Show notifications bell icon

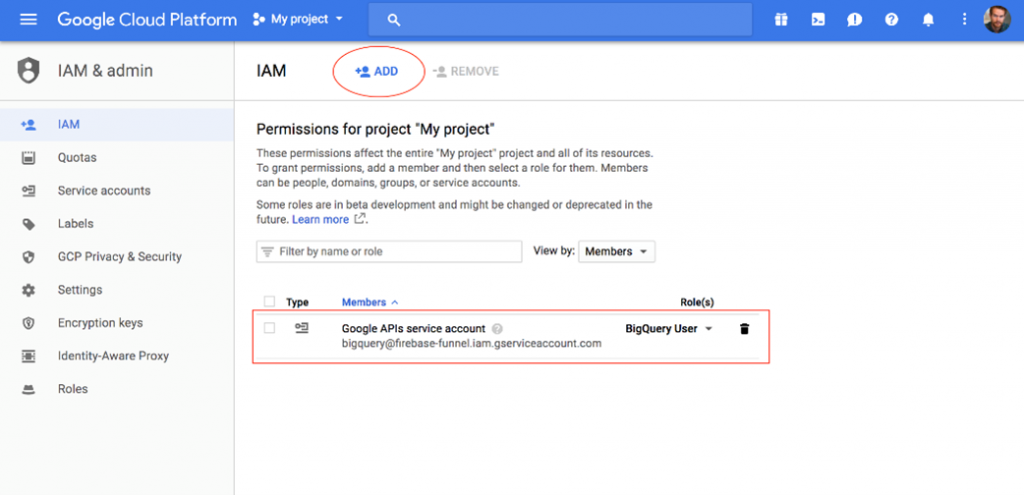click(928, 20)
